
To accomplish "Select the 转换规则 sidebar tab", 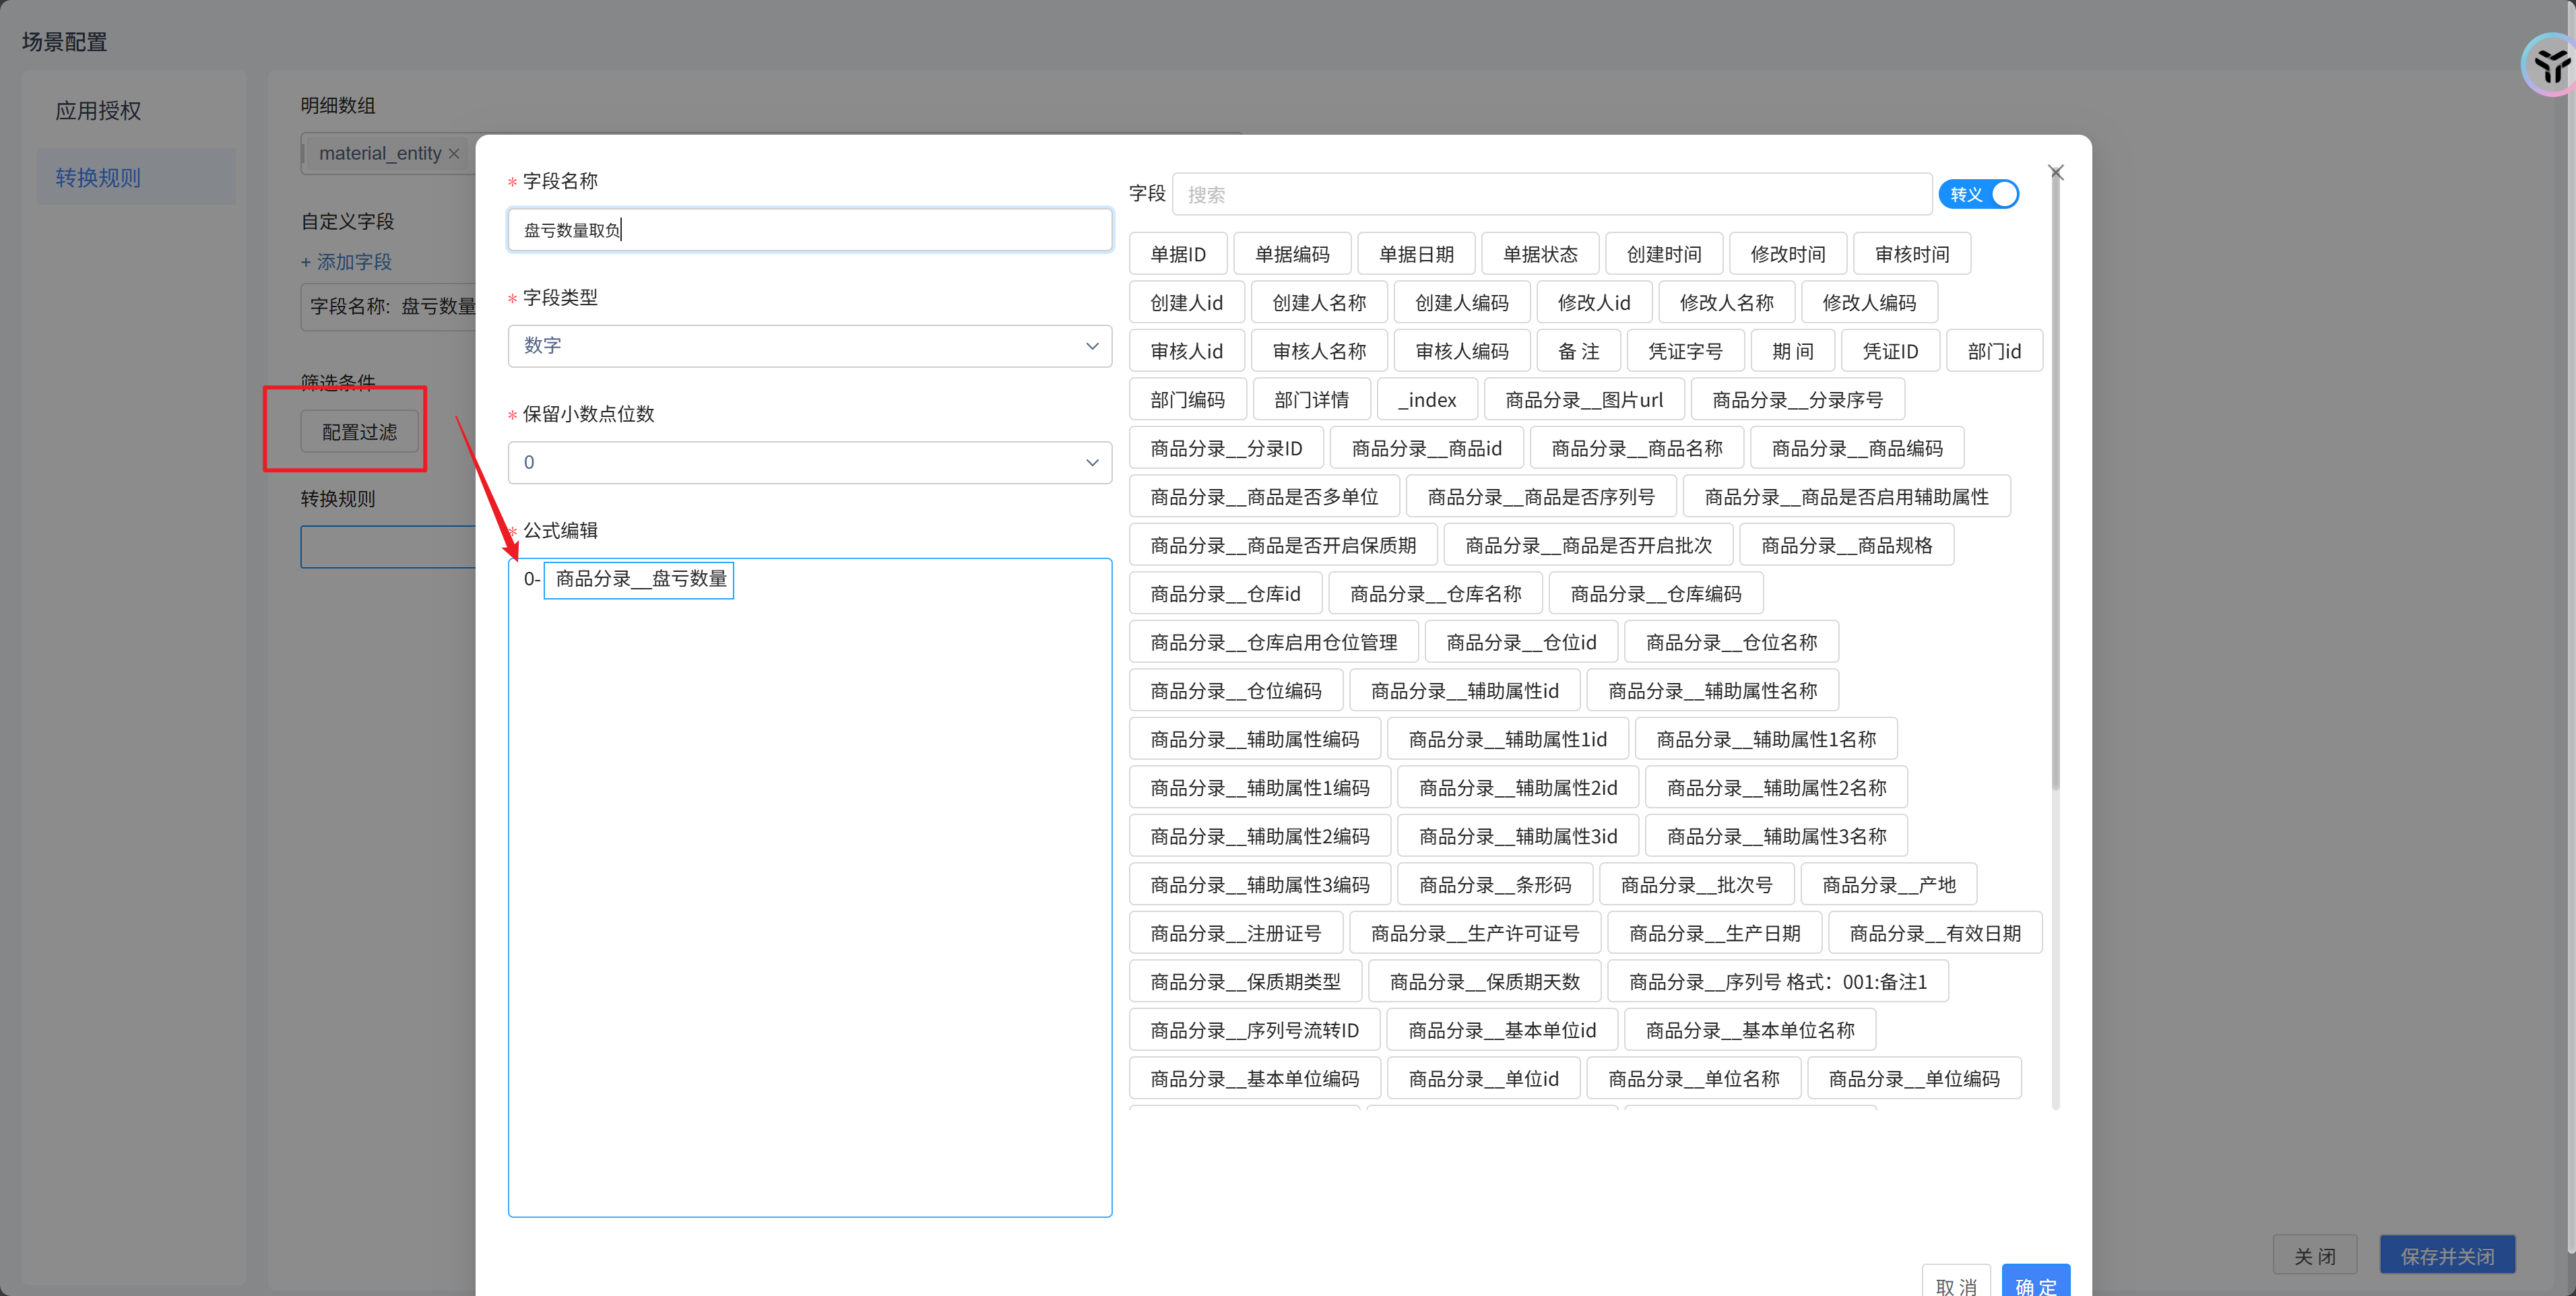I will click(98, 178).
